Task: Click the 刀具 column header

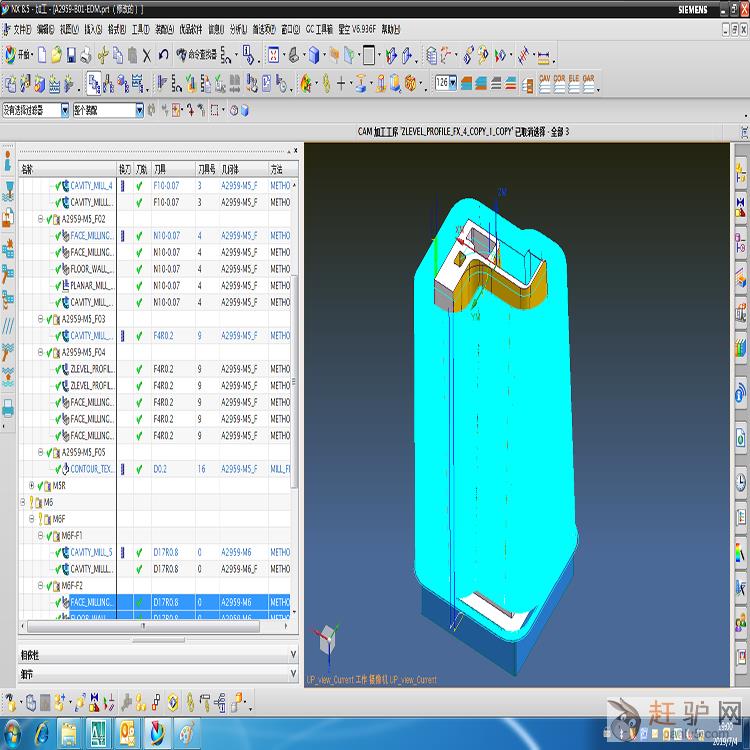Action: 160,169
